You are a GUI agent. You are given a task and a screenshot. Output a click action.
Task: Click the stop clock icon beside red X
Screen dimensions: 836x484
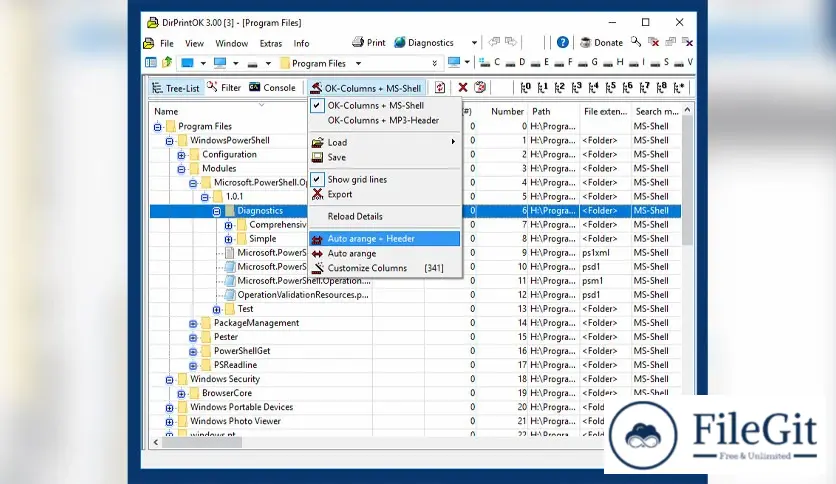pyautogui.click(x=480, y=87)
